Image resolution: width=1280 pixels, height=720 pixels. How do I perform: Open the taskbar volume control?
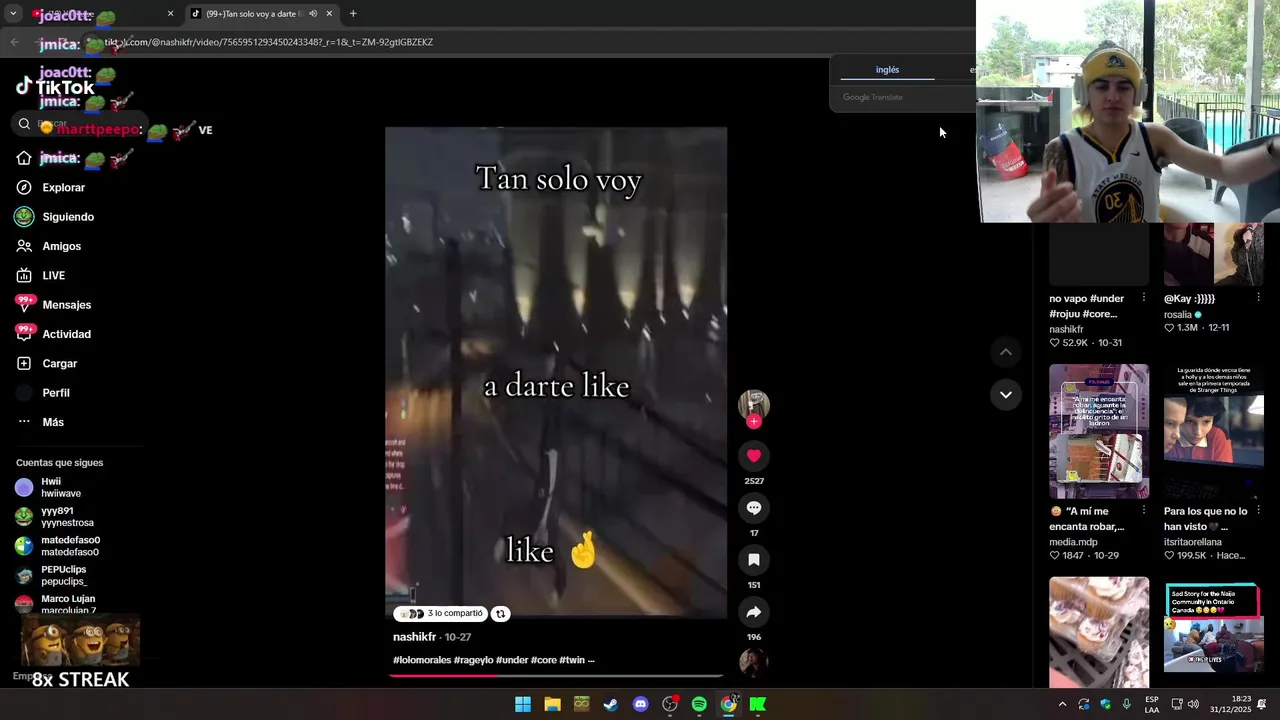click(1193, 705)
